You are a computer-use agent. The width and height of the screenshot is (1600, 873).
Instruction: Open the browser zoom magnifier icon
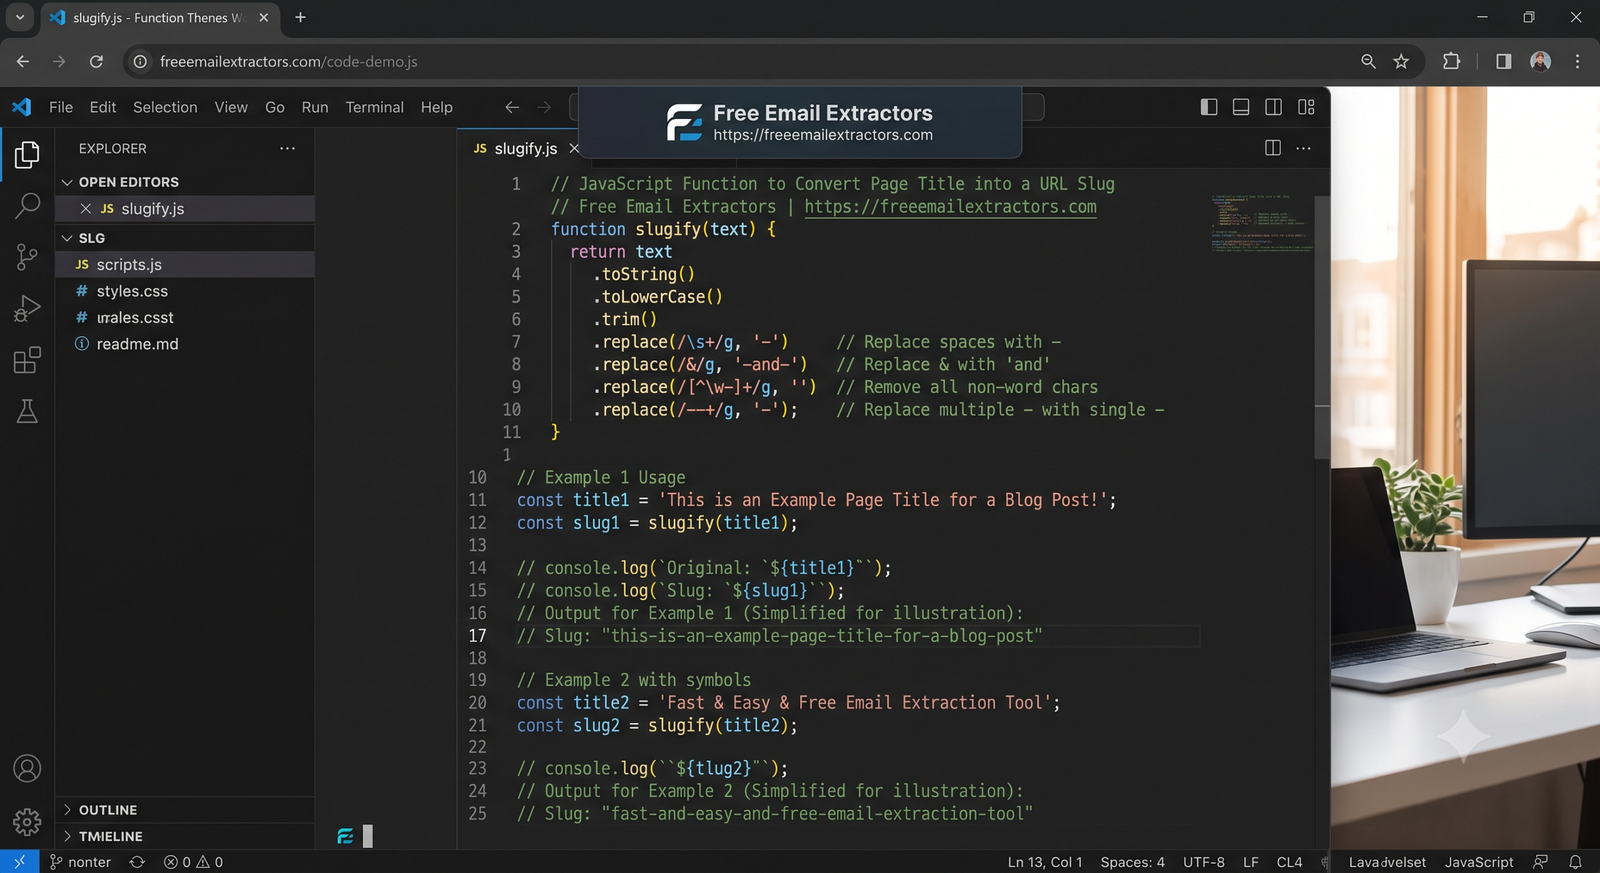click(x=1368, y=62)
